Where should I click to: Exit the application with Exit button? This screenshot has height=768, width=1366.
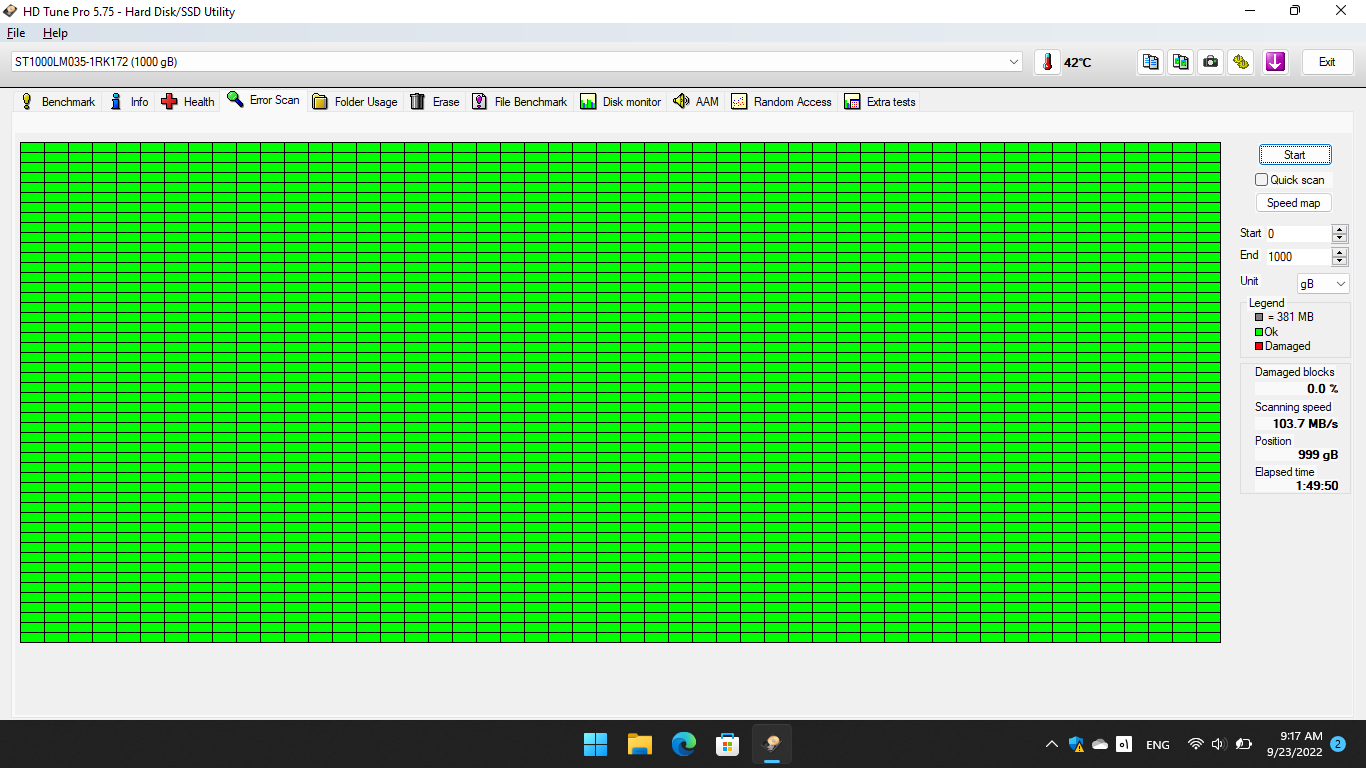click(x=1326, y=62)
